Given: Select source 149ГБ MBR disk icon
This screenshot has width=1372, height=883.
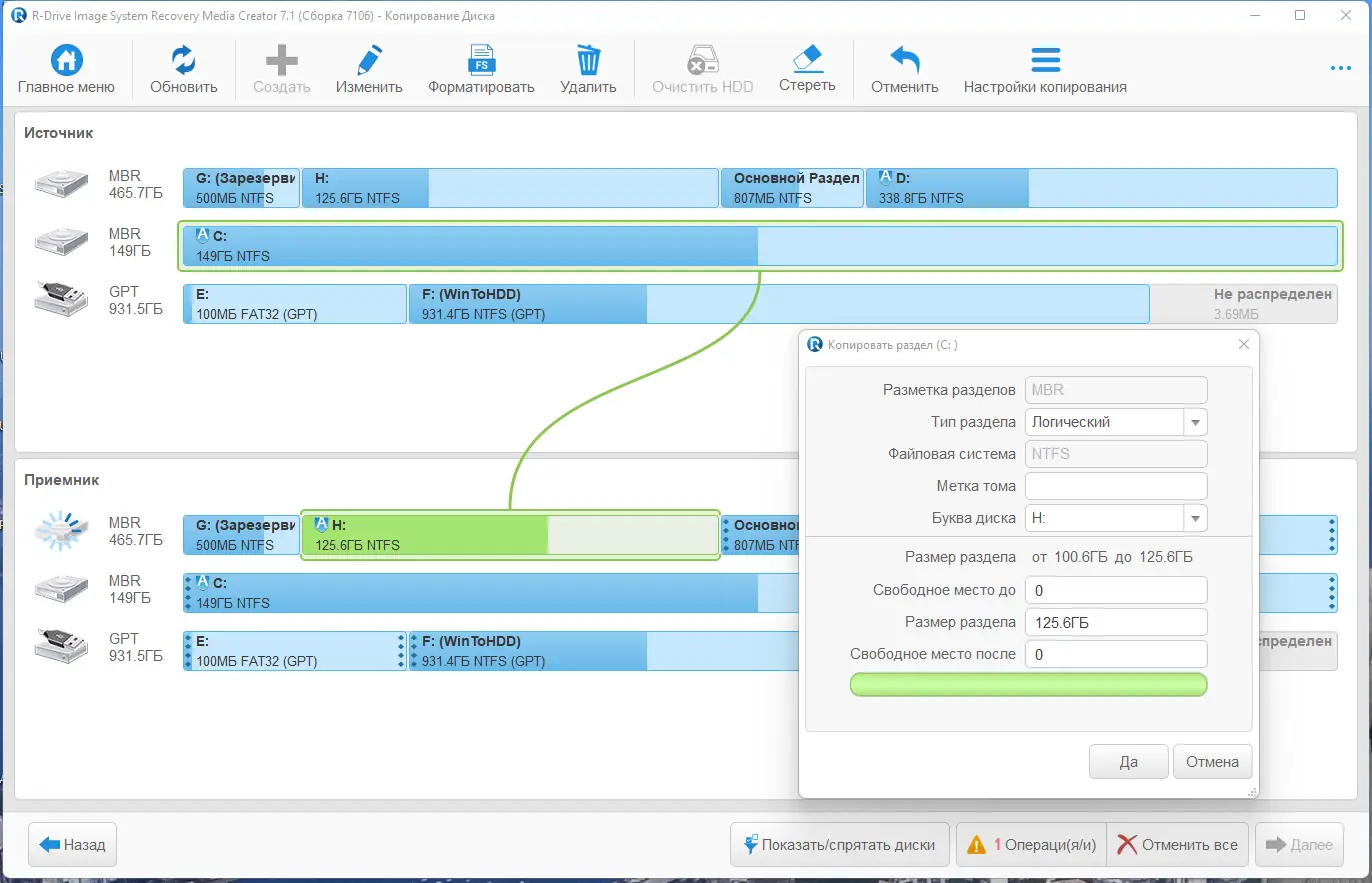Looking at the screenshot, I should click(62, 242).
